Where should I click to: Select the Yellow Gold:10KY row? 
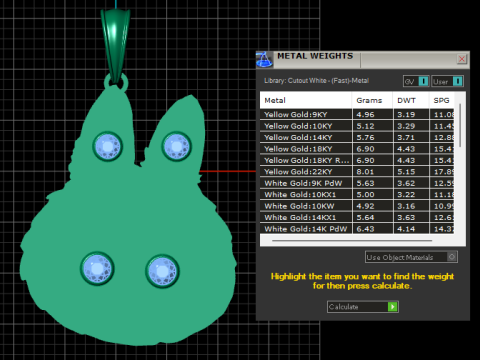click(x=357, y=126)
